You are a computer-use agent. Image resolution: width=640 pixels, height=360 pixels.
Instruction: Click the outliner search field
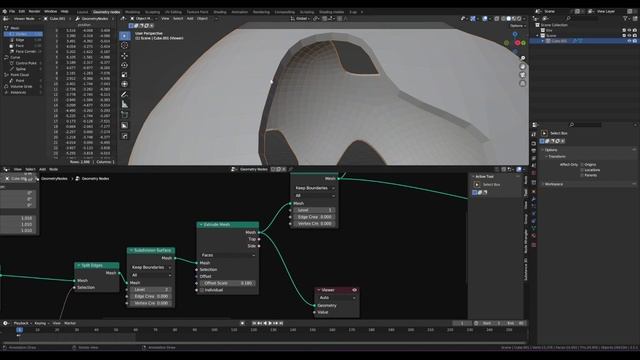[582, 18]
